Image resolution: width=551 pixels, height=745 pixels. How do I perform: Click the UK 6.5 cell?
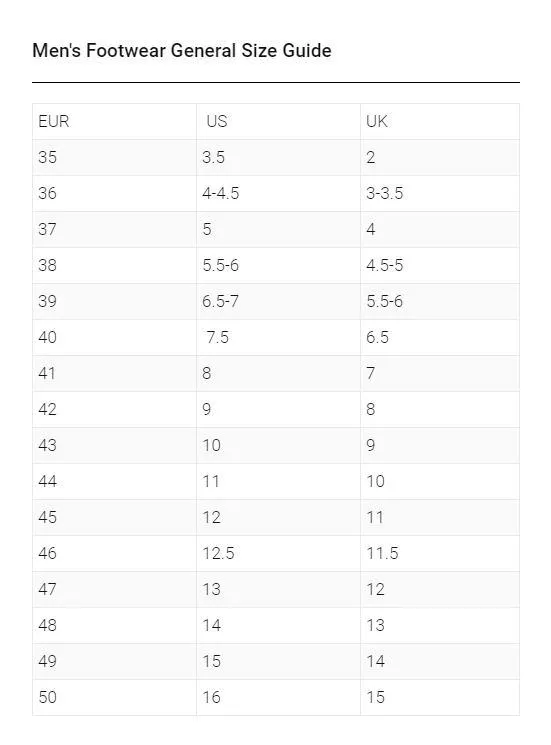[x=440, y=337]
